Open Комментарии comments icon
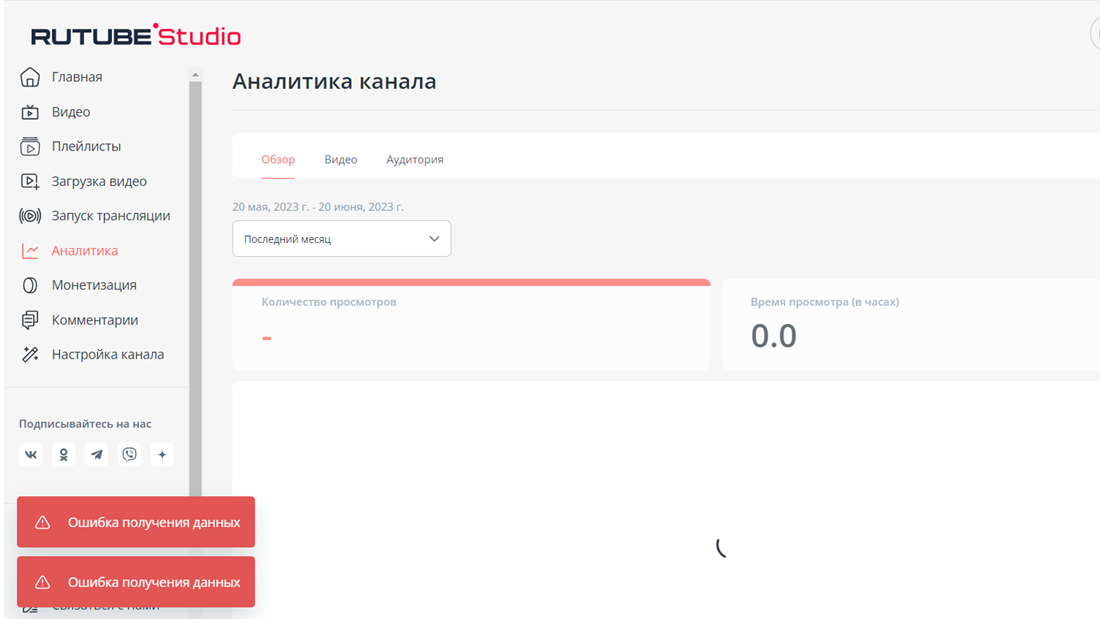Viewport: 1100px width, 619px height. pyautogui.click(x=30, y=319)
